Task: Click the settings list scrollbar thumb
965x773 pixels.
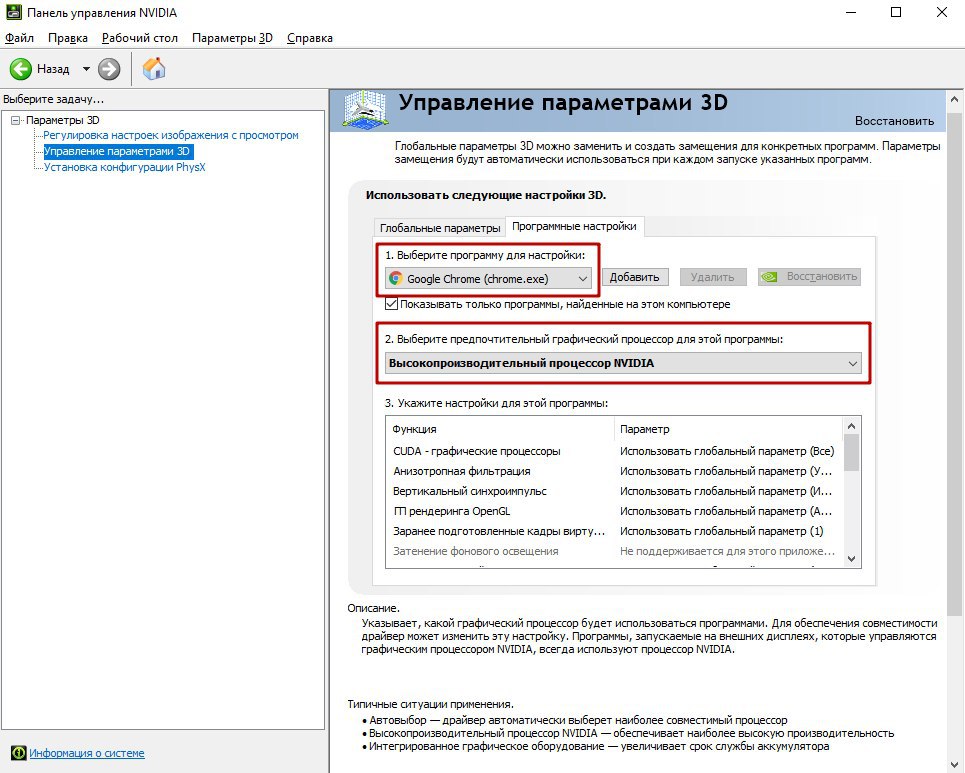Action: (x=852, y=452)
